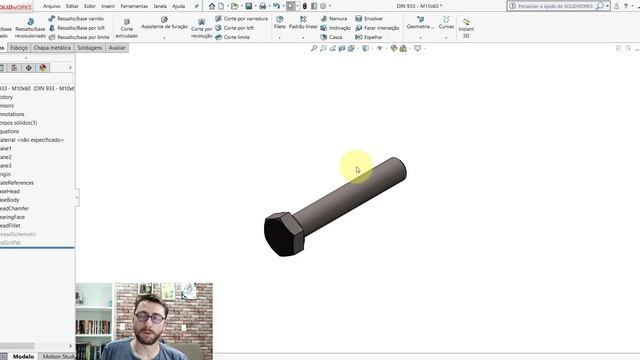Screen dimensions: 640x360
Task: Select the Espelhar tool
Action: (369, 37)
